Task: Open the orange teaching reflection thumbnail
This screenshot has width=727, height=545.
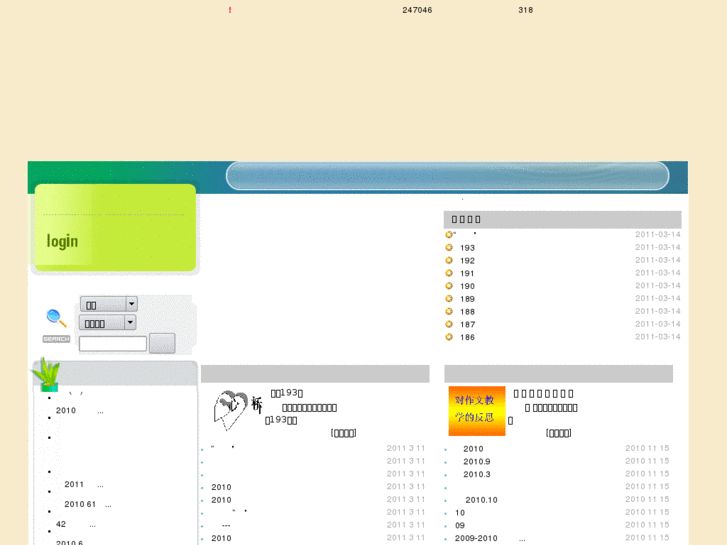Action: coord(477,411)
